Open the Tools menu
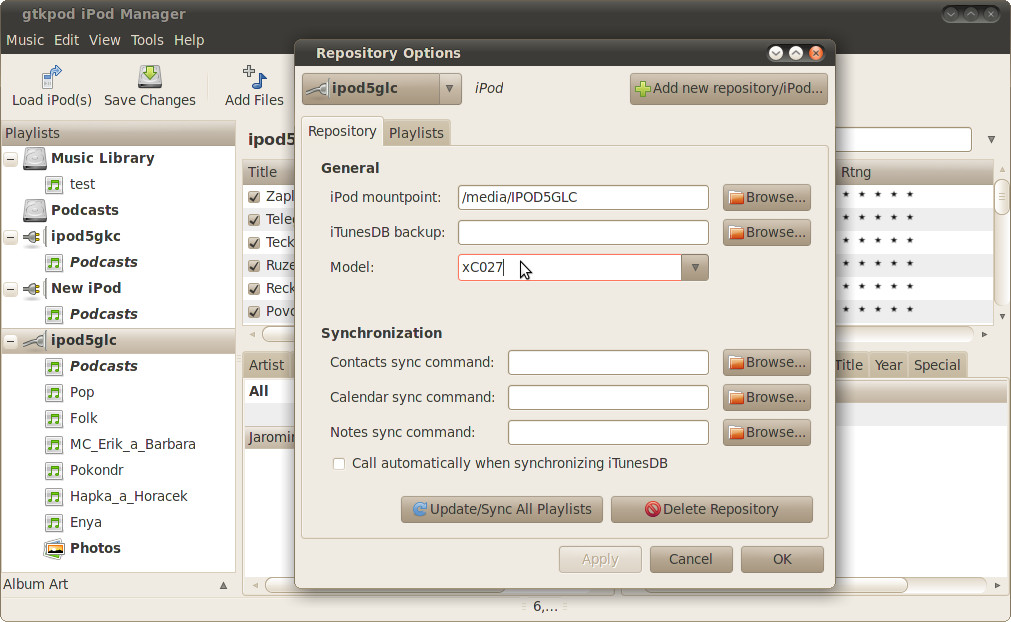Screen dimensions: 1011x622 (147, 40)
